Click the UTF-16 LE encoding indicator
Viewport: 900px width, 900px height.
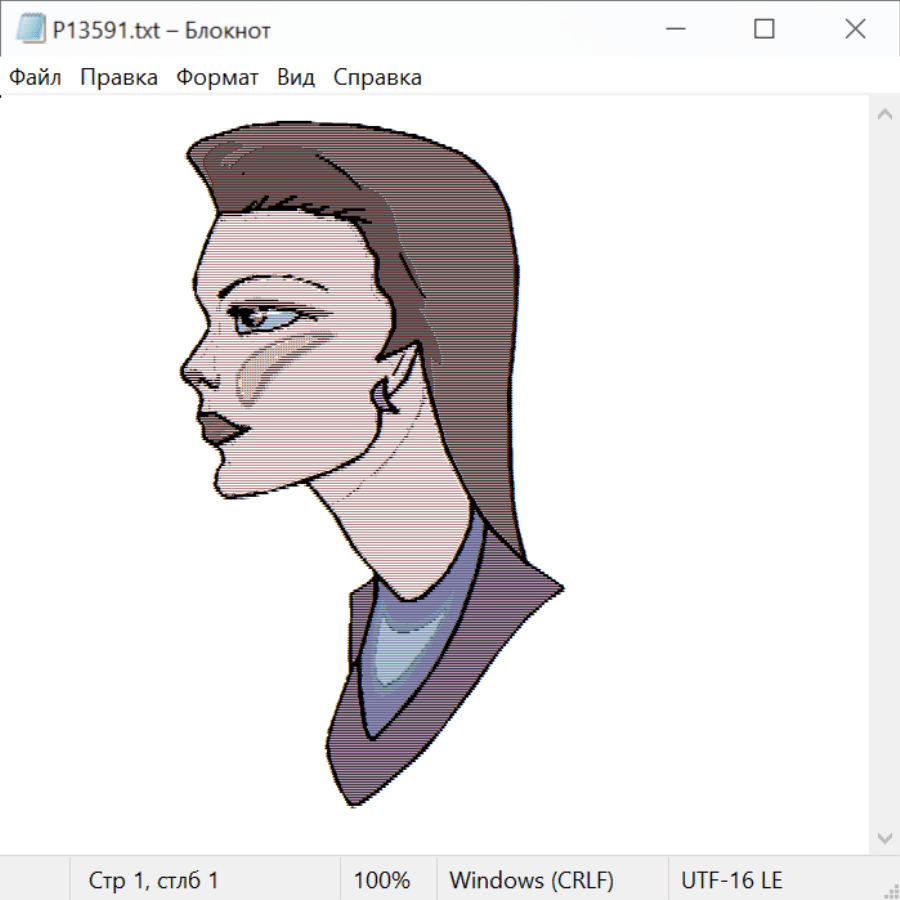732,880
